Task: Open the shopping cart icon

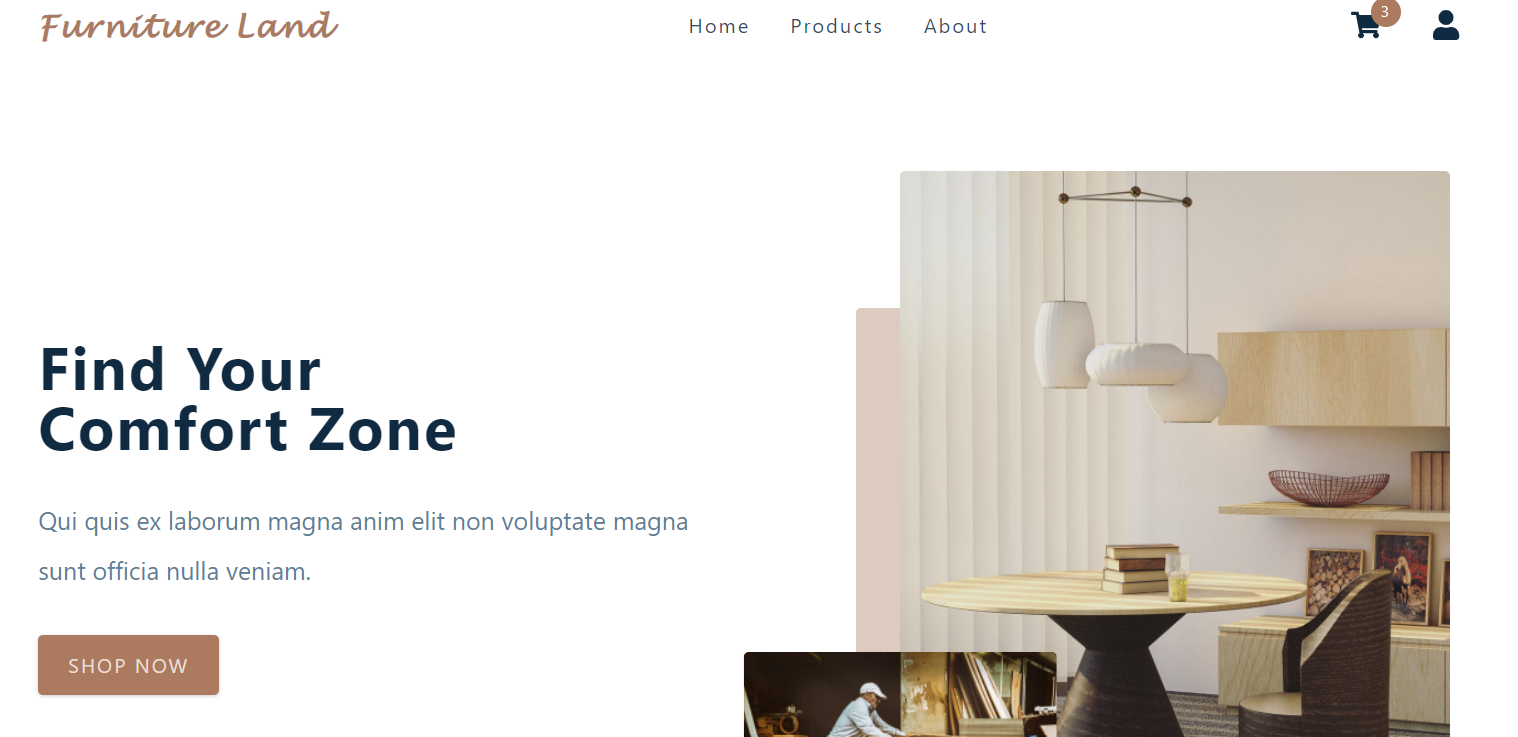Action: pyautogui.click(x=1366, y=25)
